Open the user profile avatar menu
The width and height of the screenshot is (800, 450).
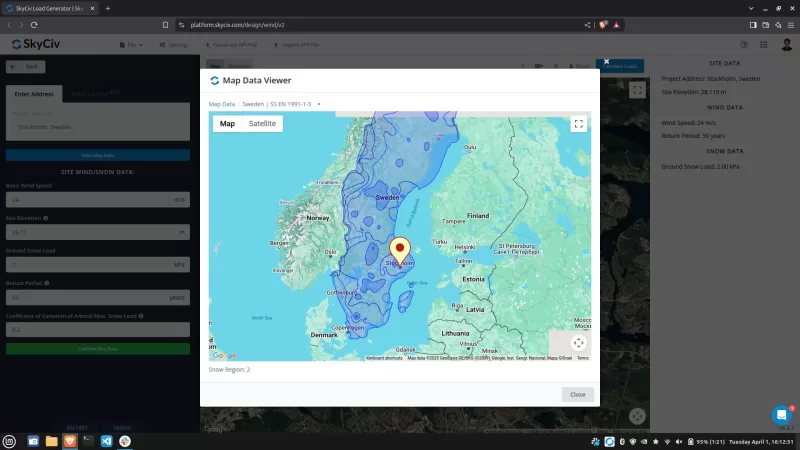point(785,45)
